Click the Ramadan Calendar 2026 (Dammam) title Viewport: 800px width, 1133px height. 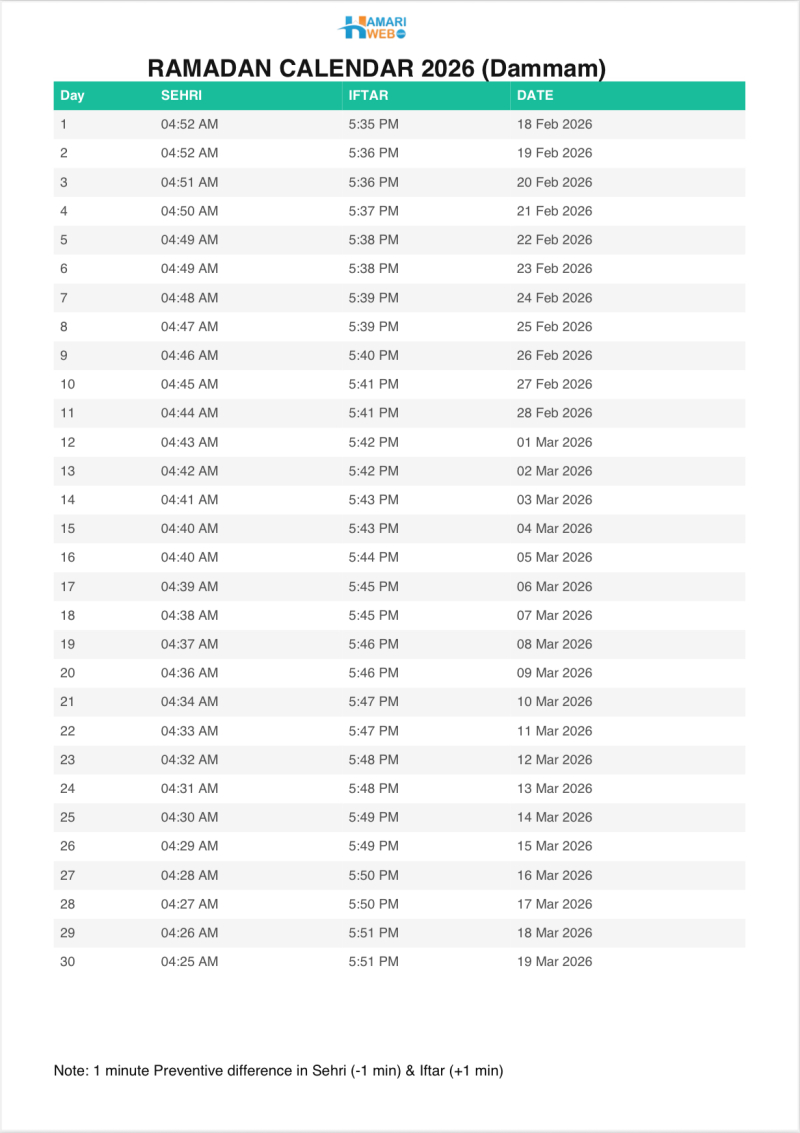point(377,68)
